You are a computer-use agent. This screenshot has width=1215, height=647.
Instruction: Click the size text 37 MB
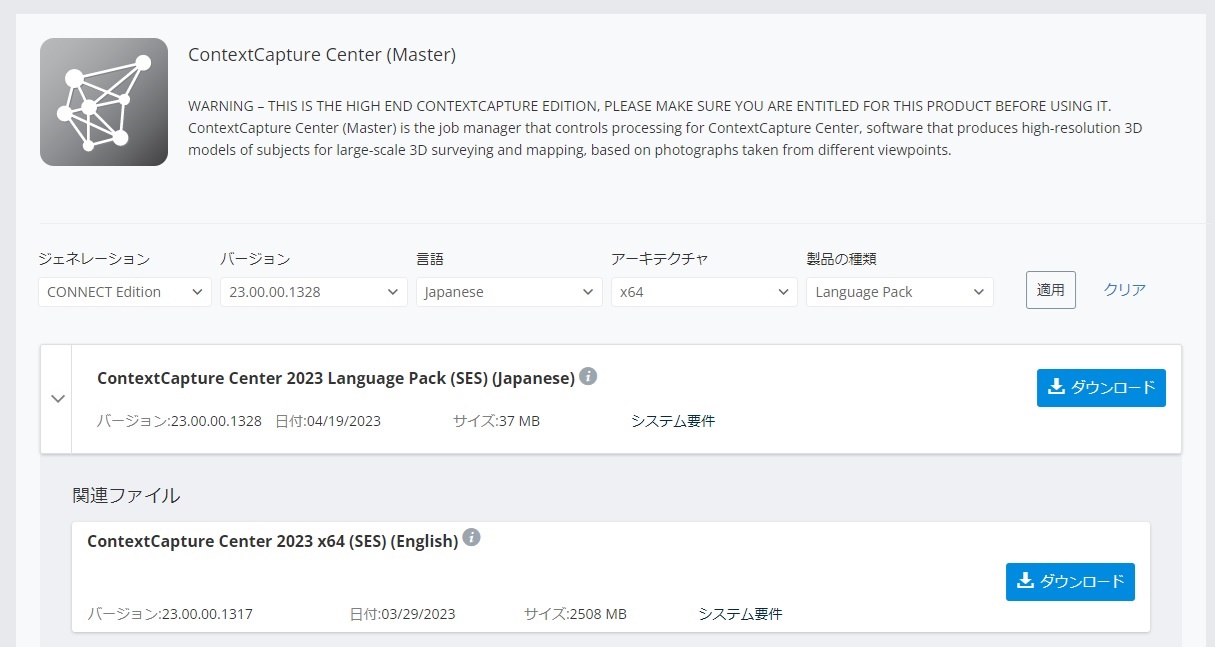tap(519, 421)
